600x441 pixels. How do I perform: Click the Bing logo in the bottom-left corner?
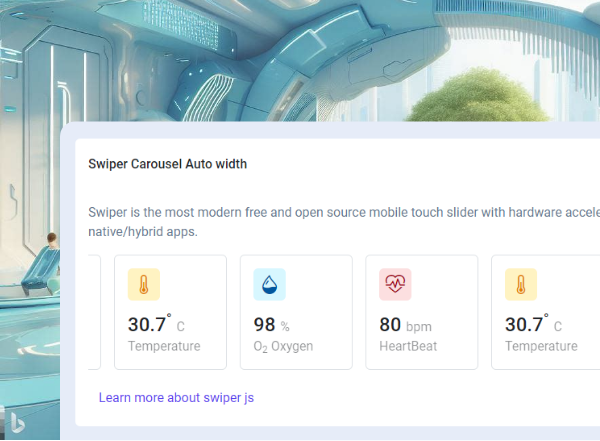tap(18, 421)
